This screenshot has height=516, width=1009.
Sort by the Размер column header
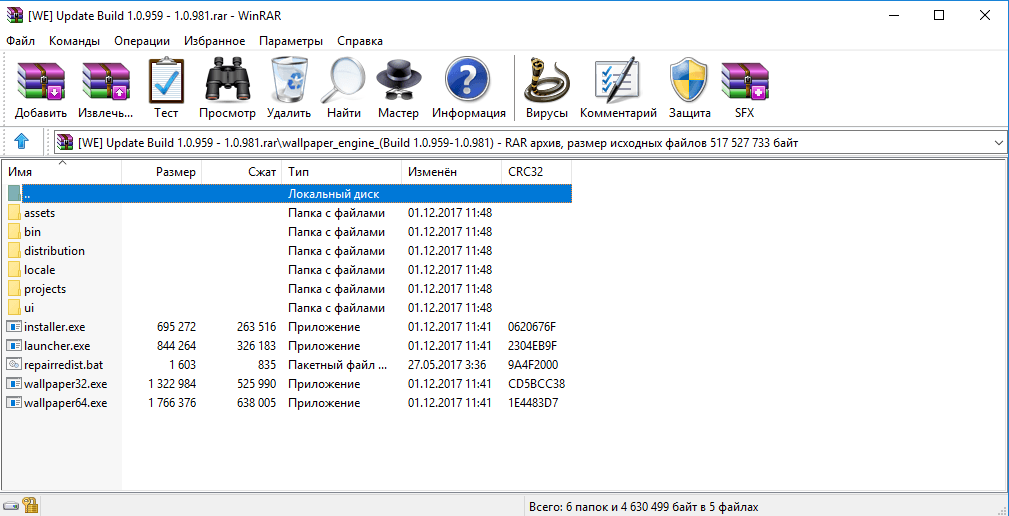tap(162, 172)
